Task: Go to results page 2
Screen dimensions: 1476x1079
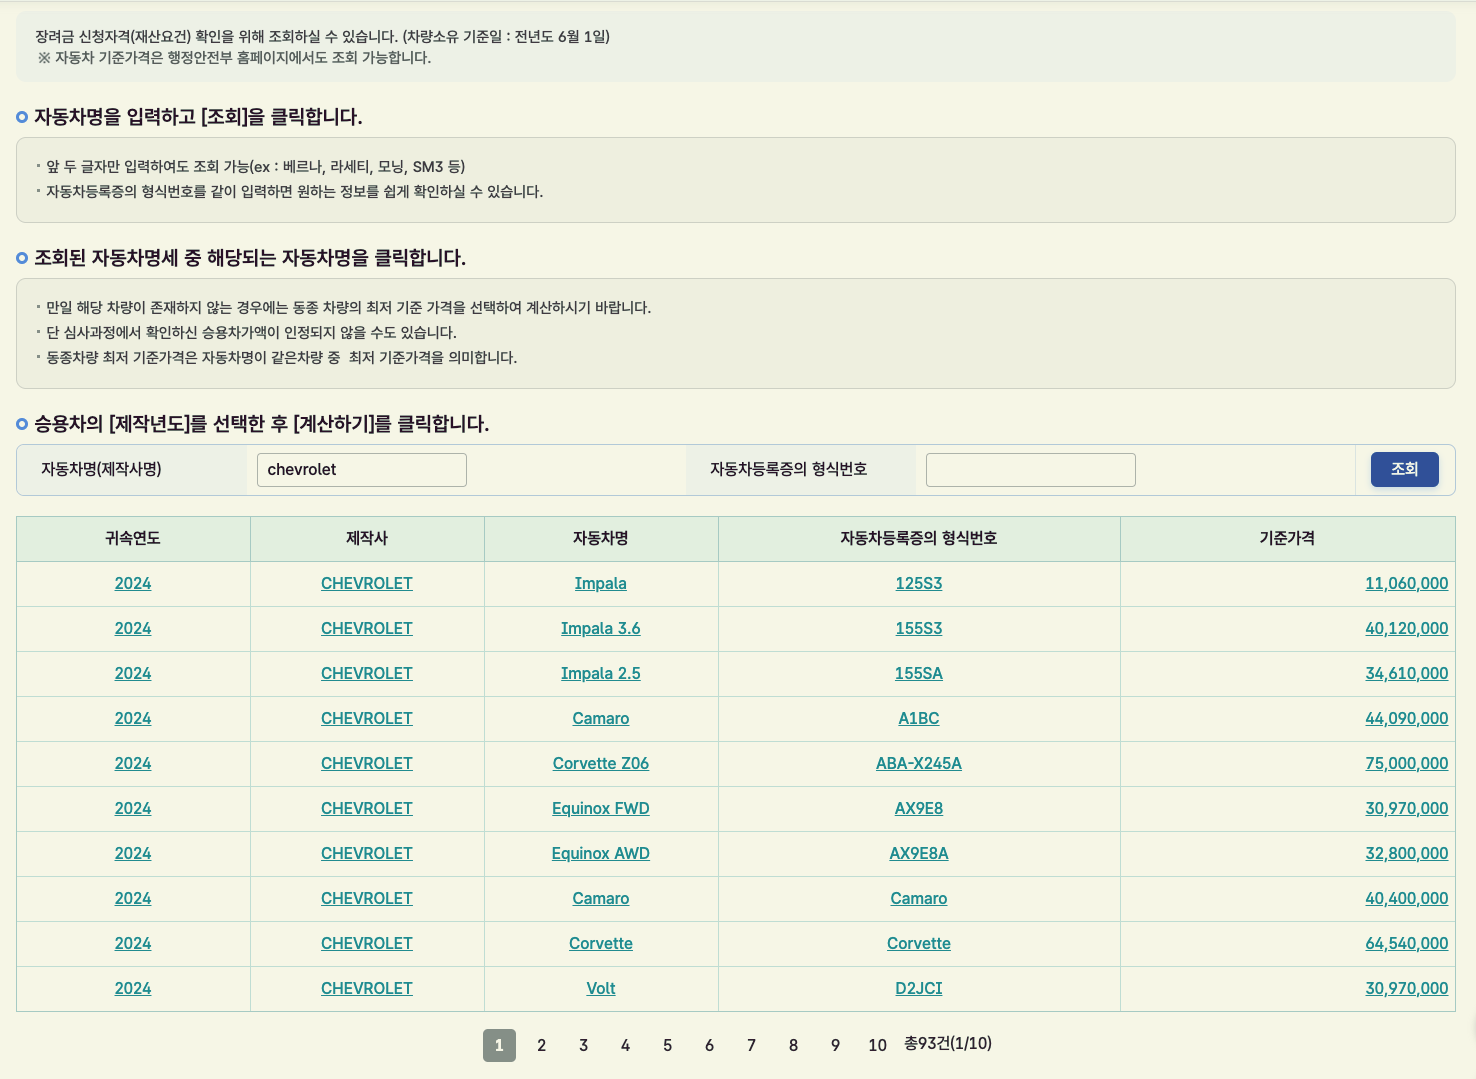Action: 541,1045
